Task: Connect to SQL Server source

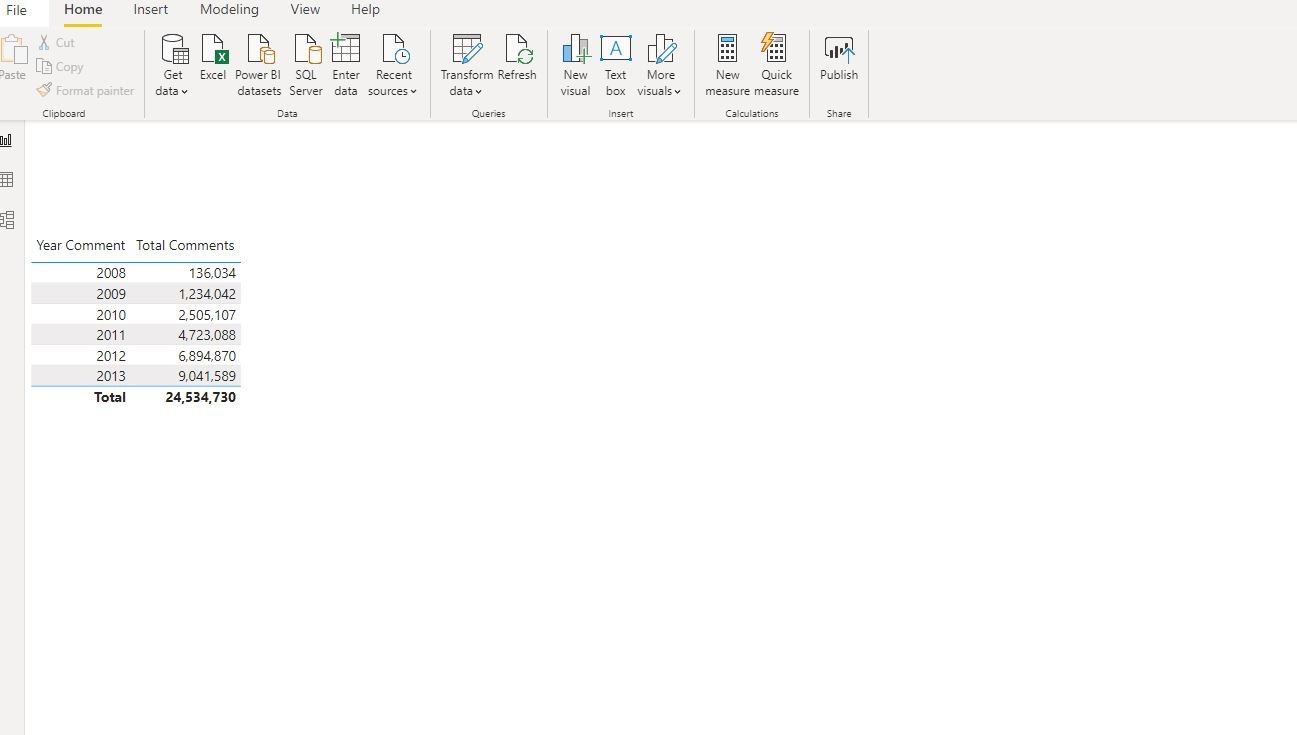Action: tap(306, 66)
